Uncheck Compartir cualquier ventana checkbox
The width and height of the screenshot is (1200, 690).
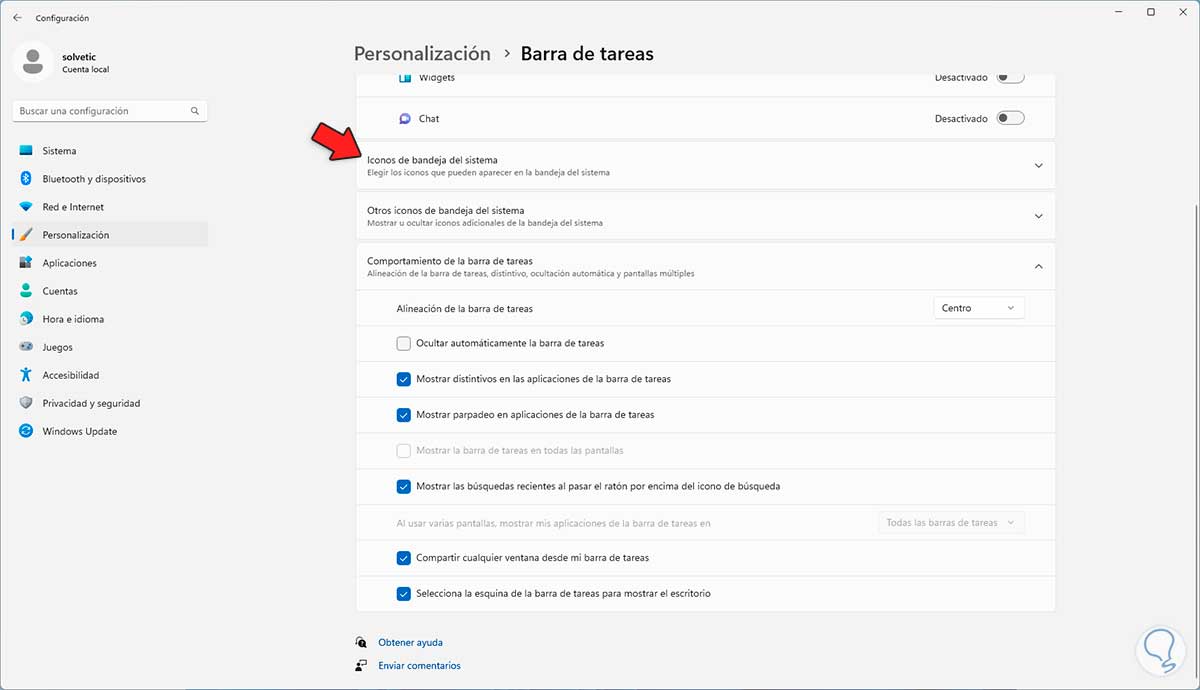404,558
